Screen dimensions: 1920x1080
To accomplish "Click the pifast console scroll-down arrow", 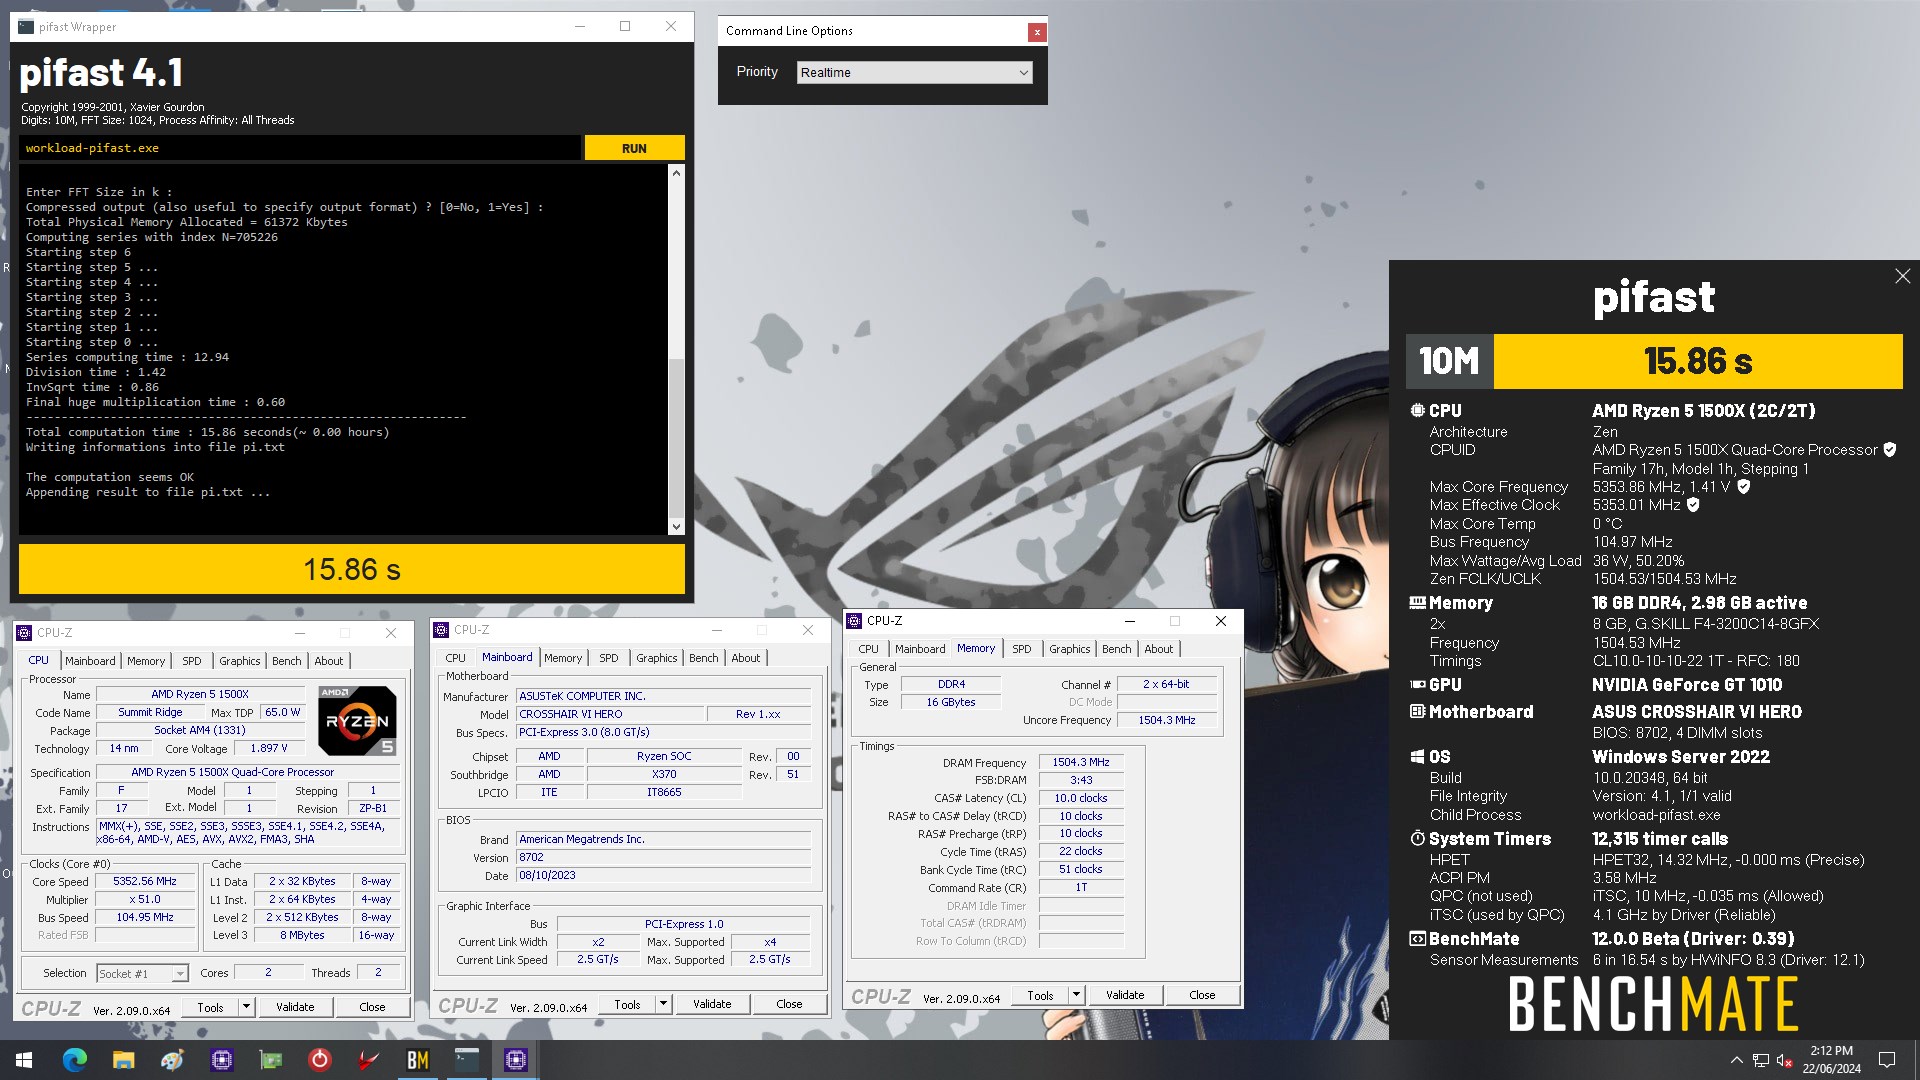I will 676,527.
